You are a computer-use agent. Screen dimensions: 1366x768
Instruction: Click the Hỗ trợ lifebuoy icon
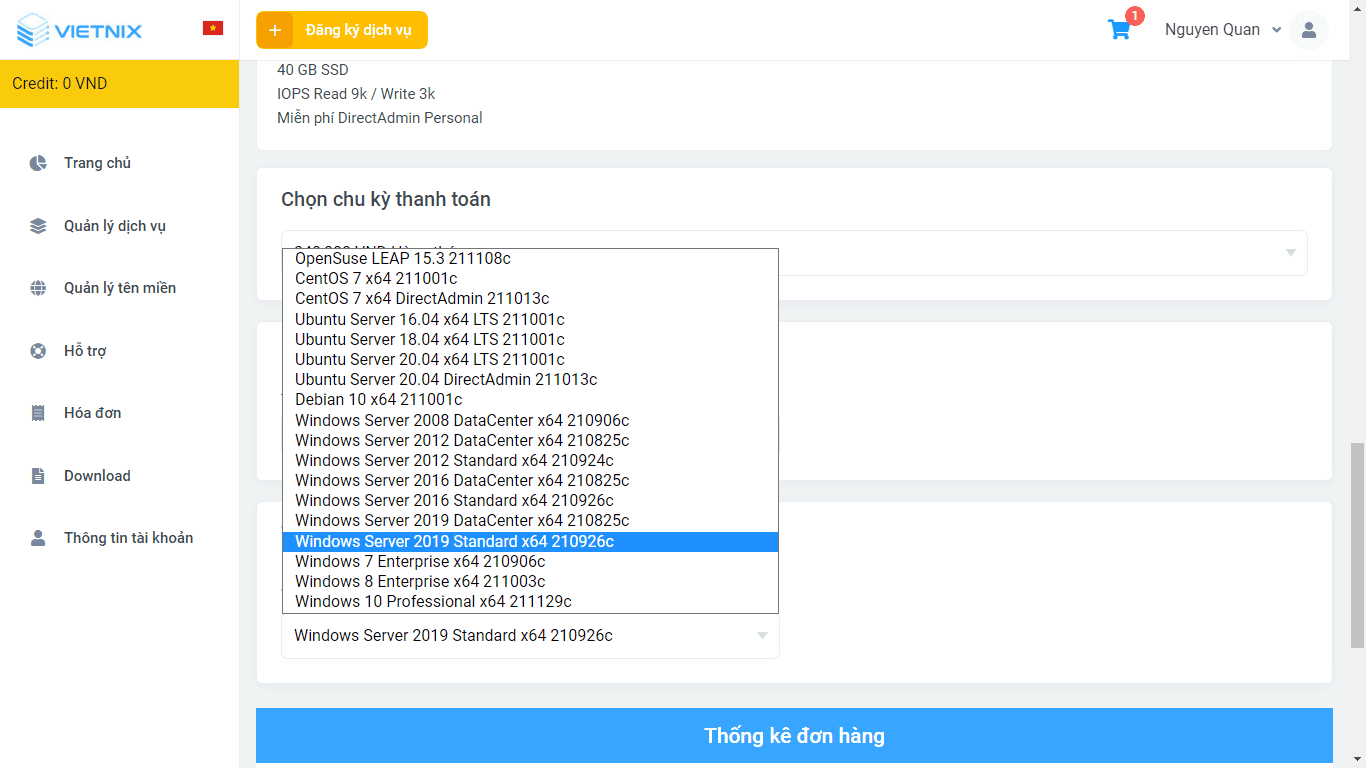pyautogui.click(x=38, y=351)
